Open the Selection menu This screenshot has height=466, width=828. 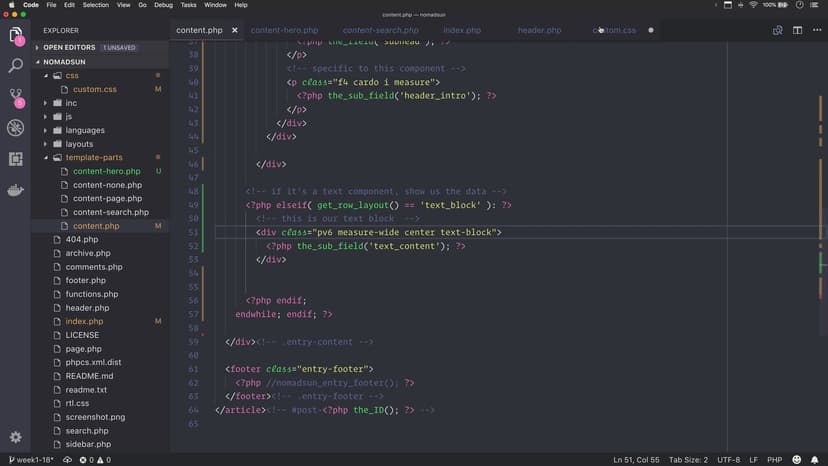[96, 5]
